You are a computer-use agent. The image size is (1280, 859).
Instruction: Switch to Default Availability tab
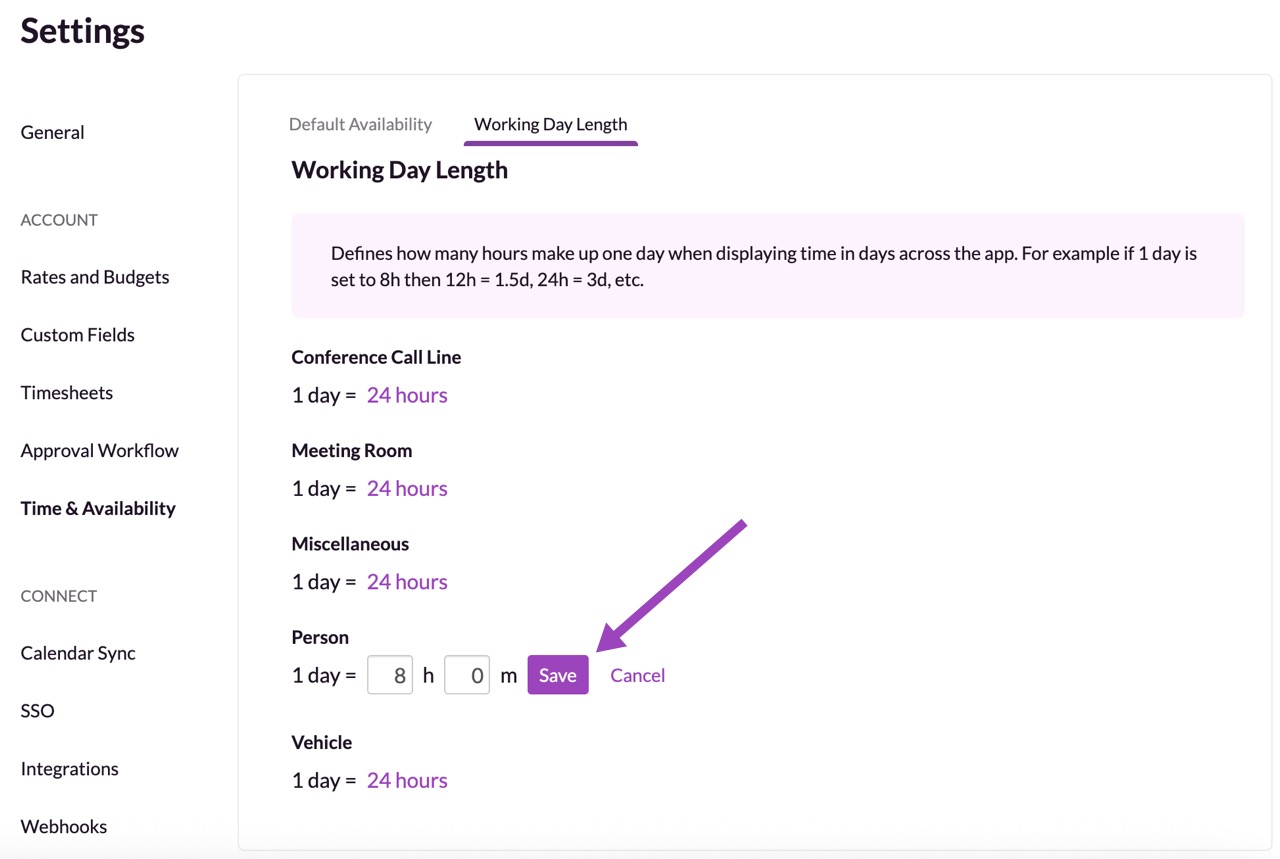point(360,124)
